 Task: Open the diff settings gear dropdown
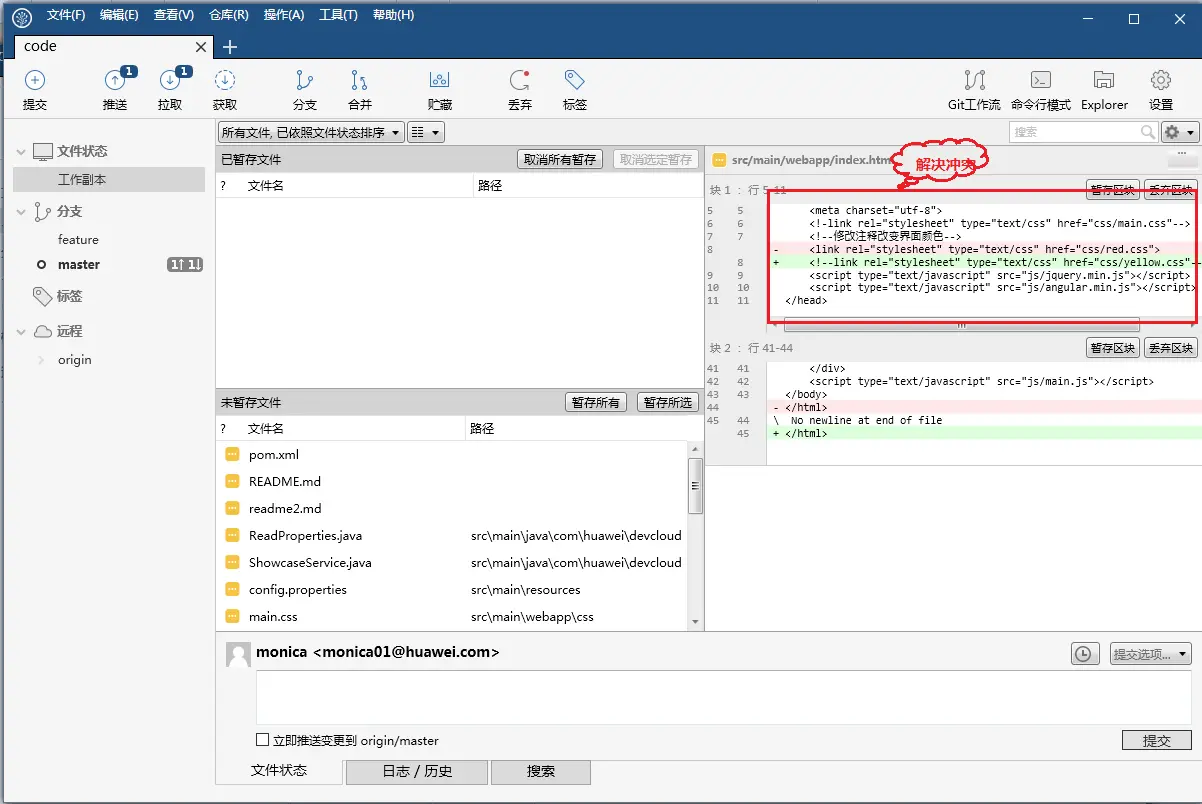point(1179,132)
